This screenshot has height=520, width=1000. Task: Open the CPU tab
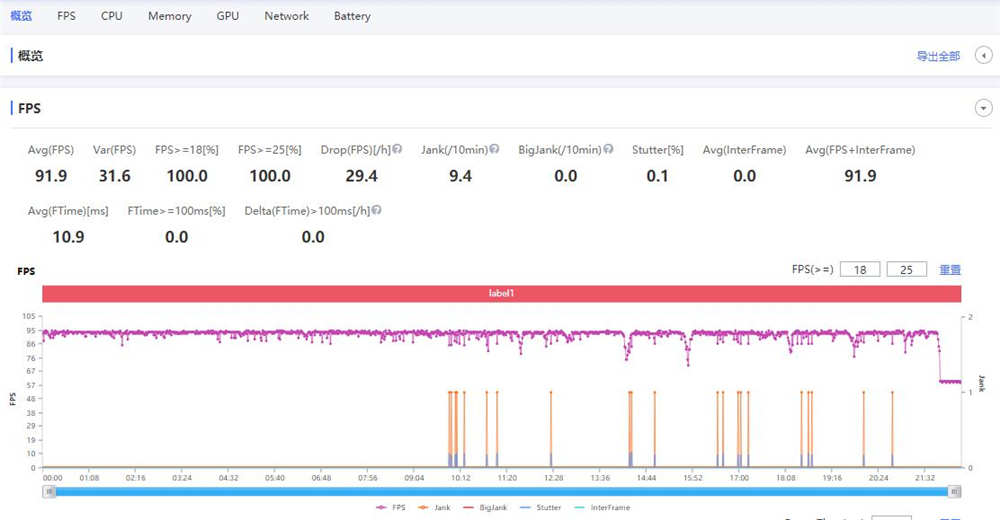tap(112, 16)
